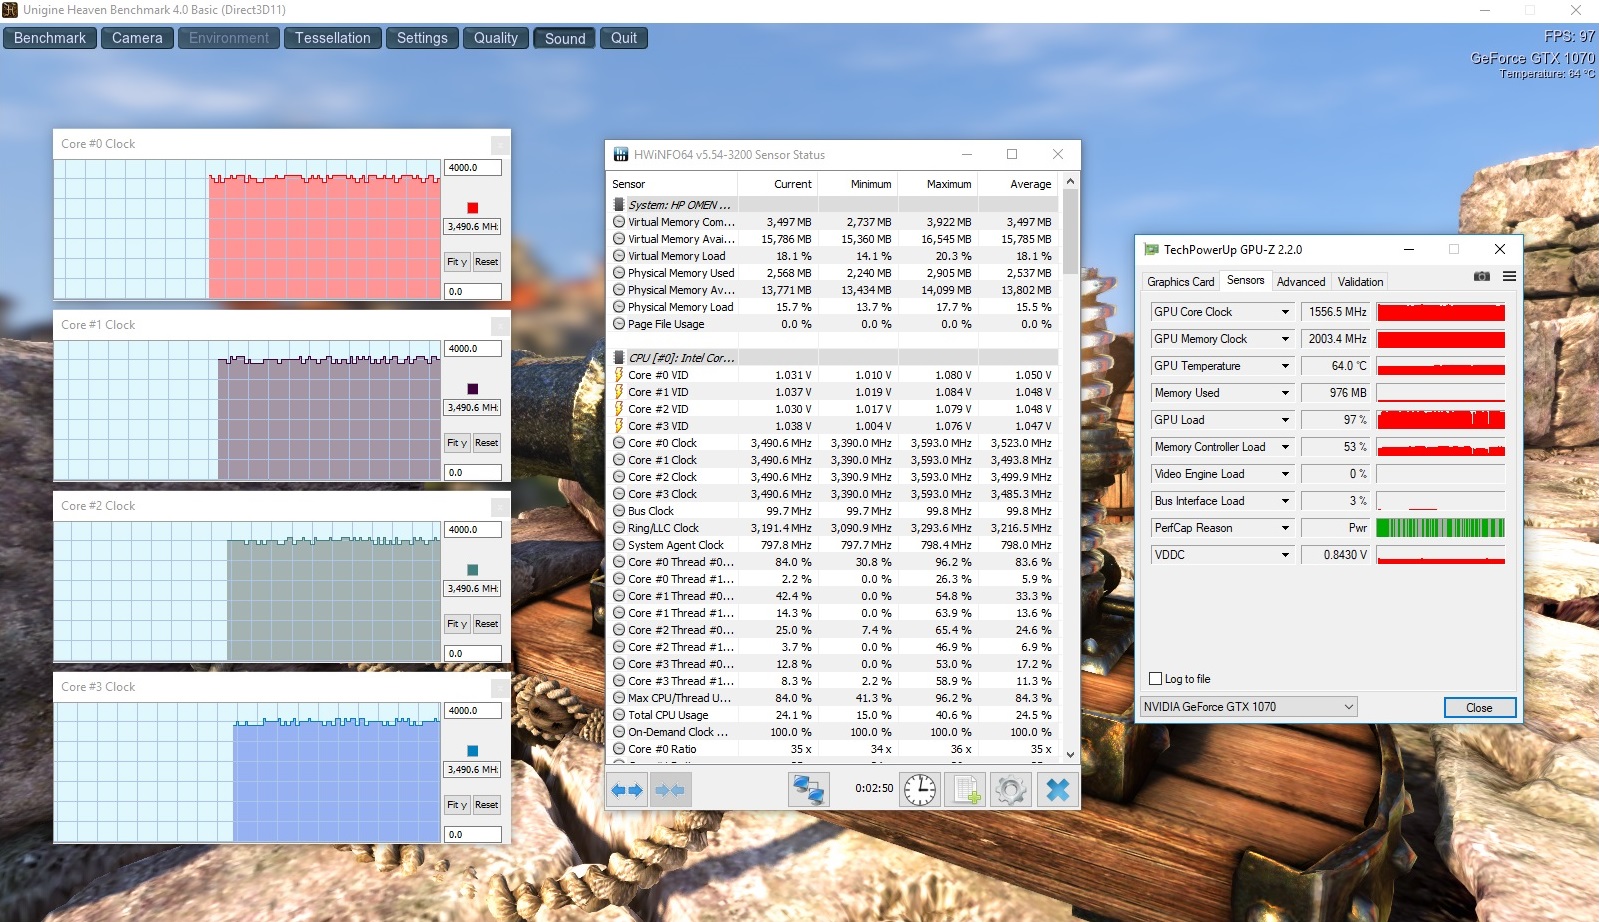This screenshot has height=922, width=1599.
Task: Open the PerfCap Reason dropdown
Action: 1285,528
